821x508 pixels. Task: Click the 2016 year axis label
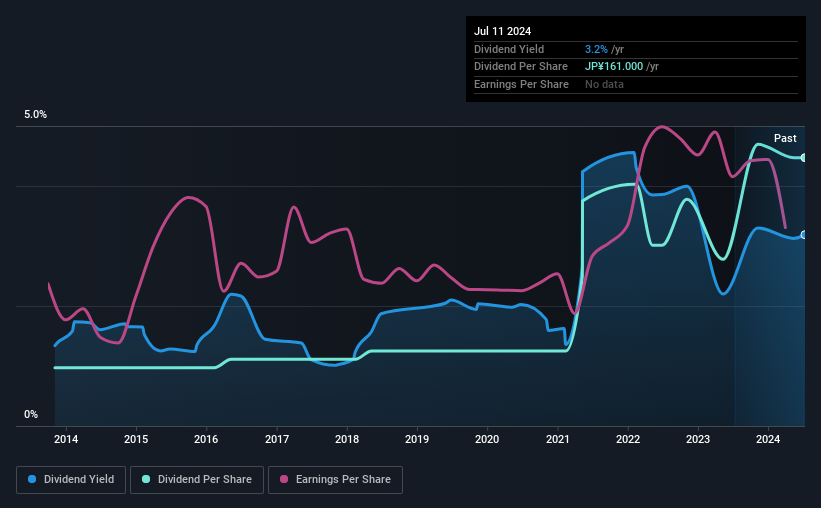point(206,439)
